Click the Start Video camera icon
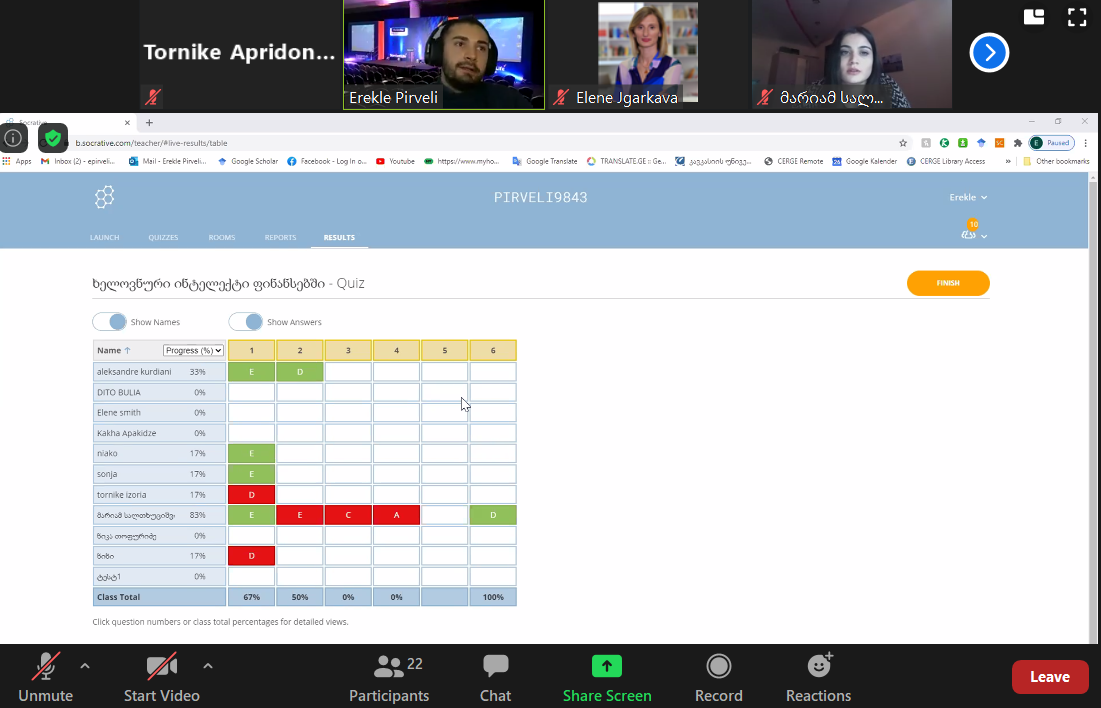 pyautogui.click(x=161, y=667)
